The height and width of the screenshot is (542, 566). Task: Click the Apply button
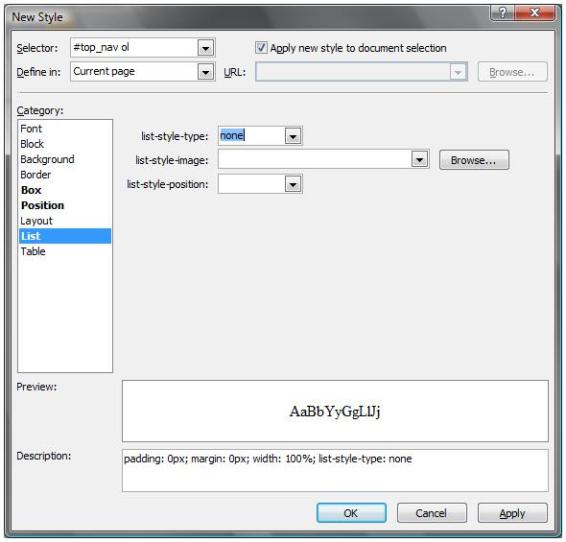(513, 513)
